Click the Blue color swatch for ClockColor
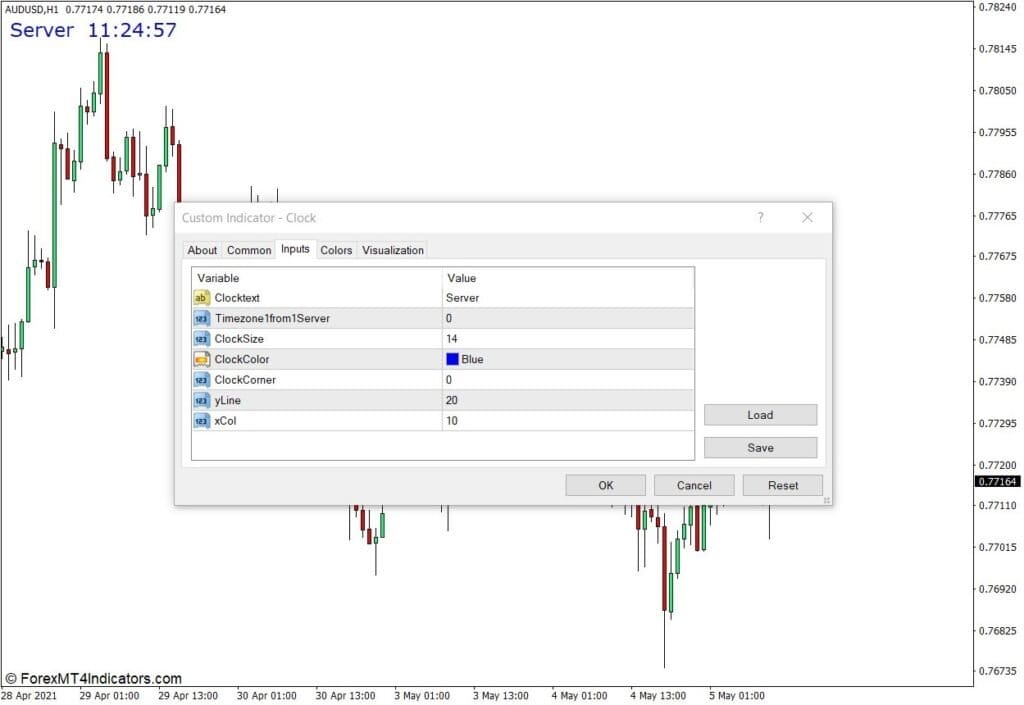 pyautogui.click(x=453, y=359)
